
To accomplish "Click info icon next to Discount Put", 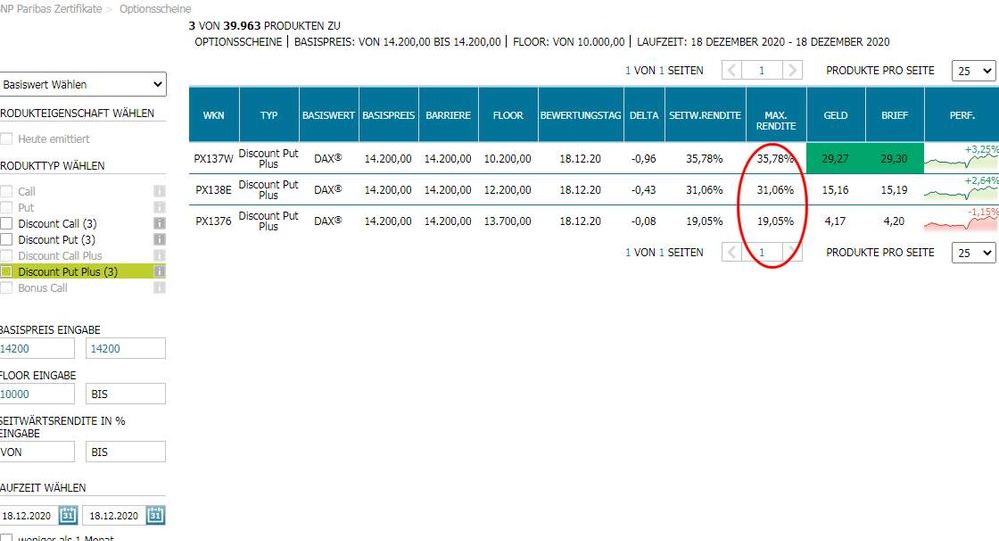I will coord(158,239).
